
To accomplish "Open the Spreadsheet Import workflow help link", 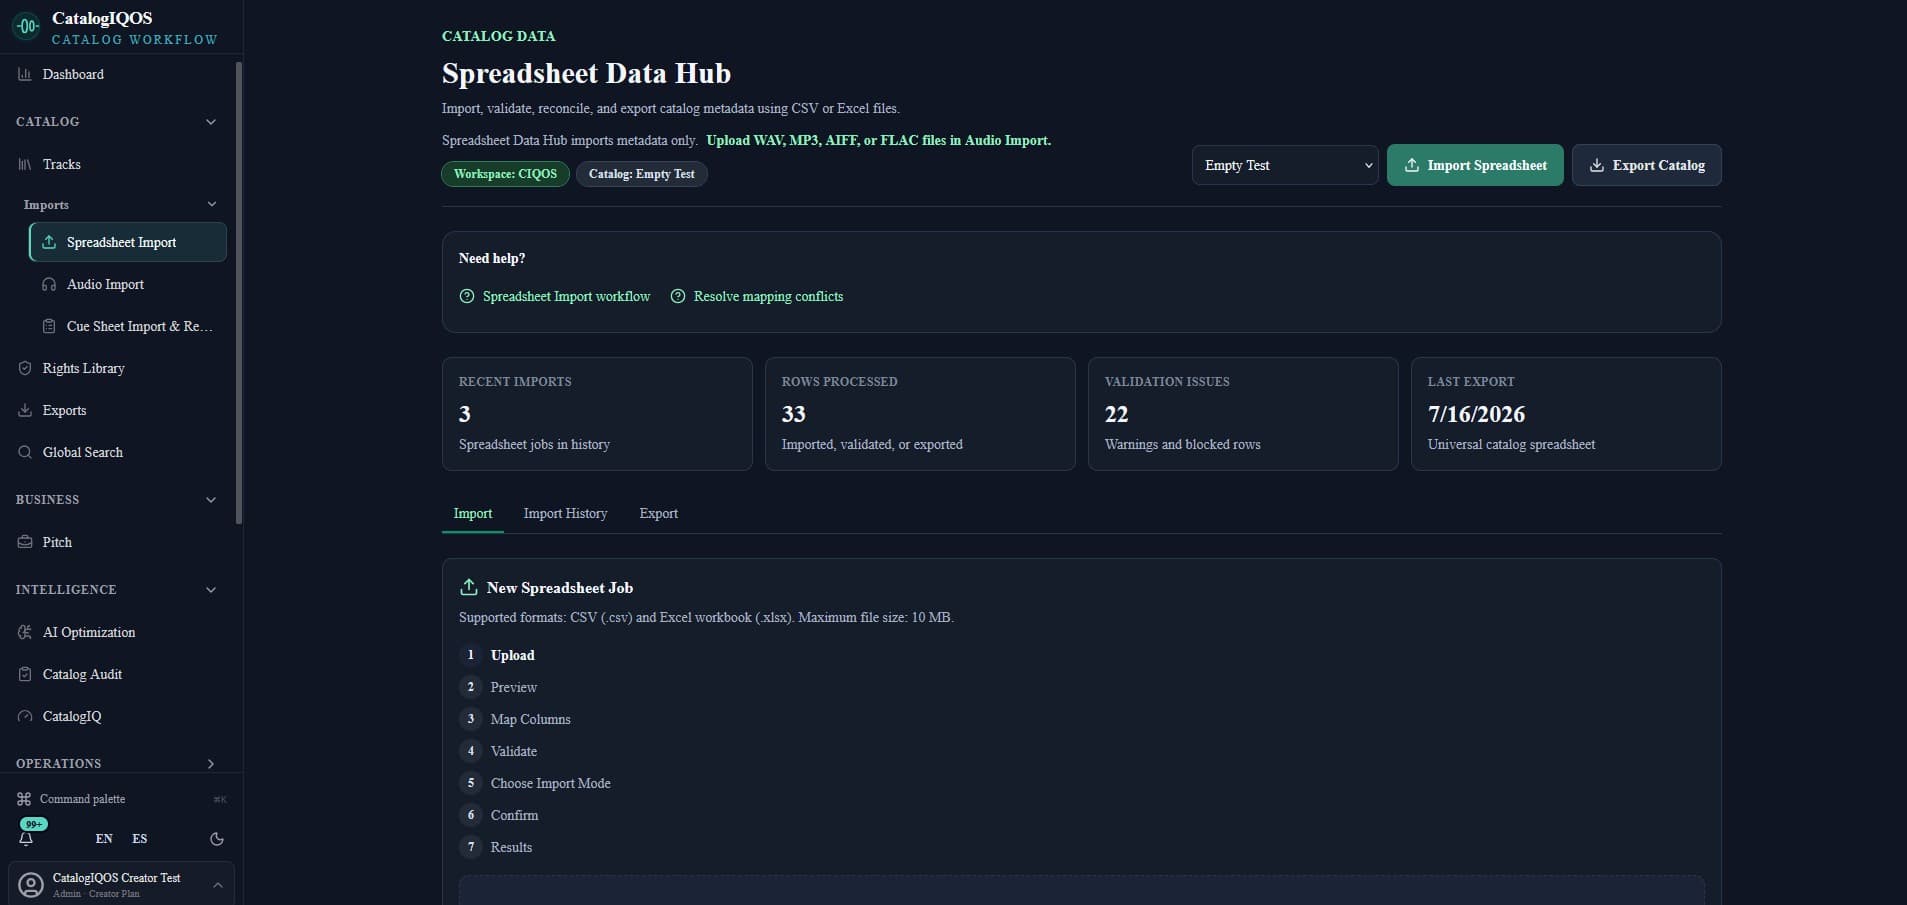I will click(555, 297).
